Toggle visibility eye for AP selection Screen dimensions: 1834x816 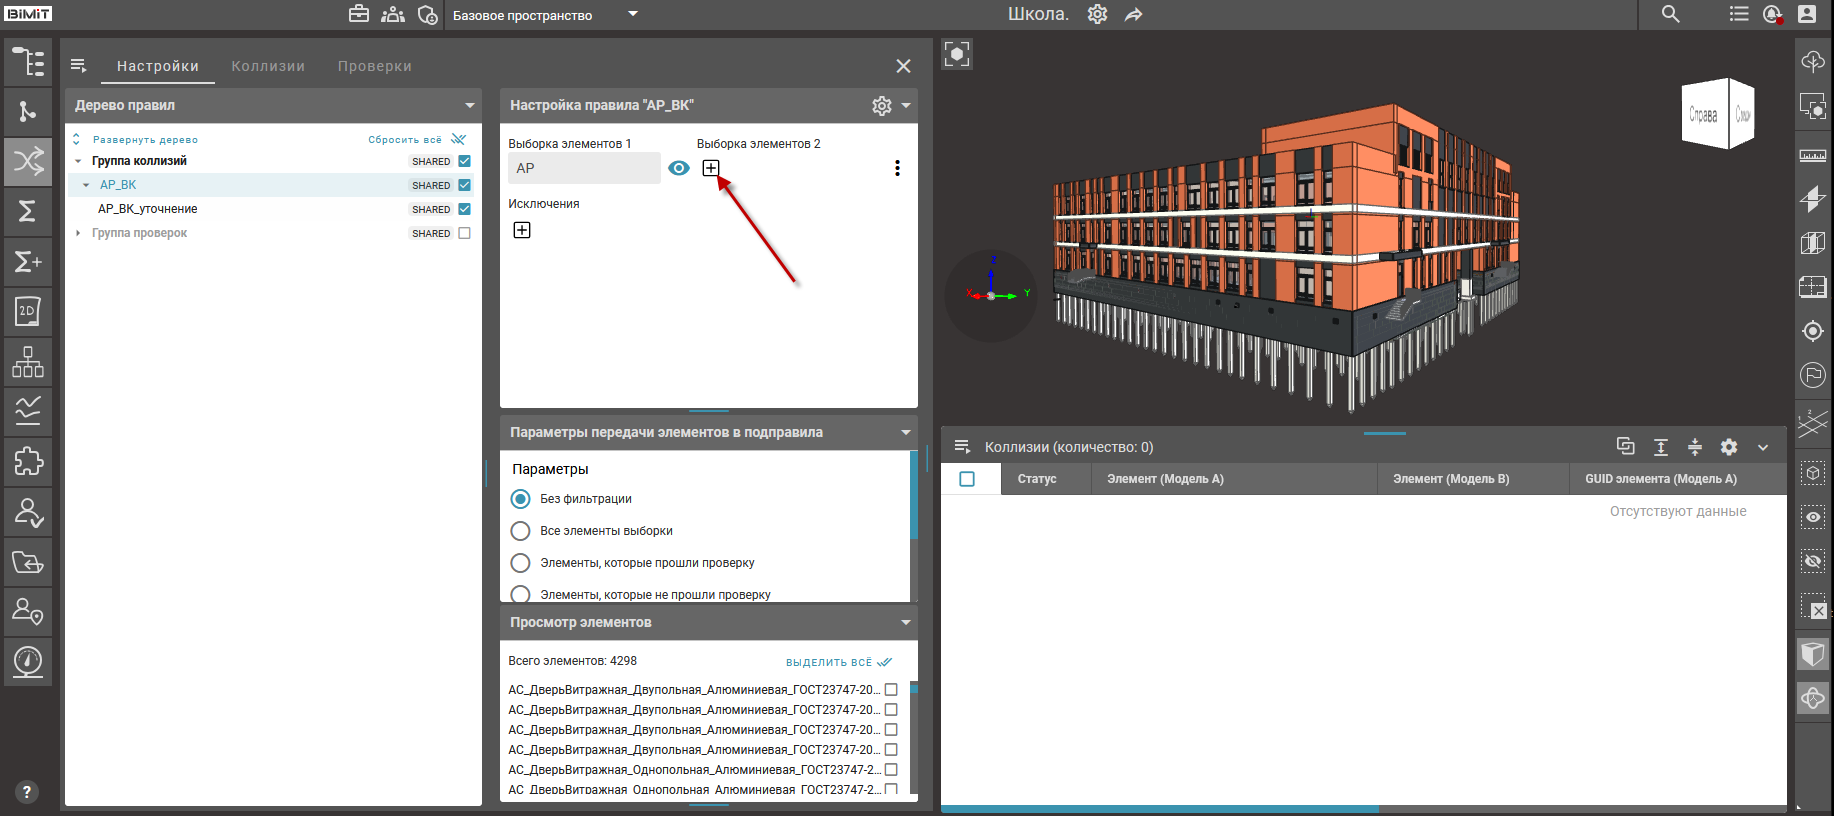tap(679, 168)
